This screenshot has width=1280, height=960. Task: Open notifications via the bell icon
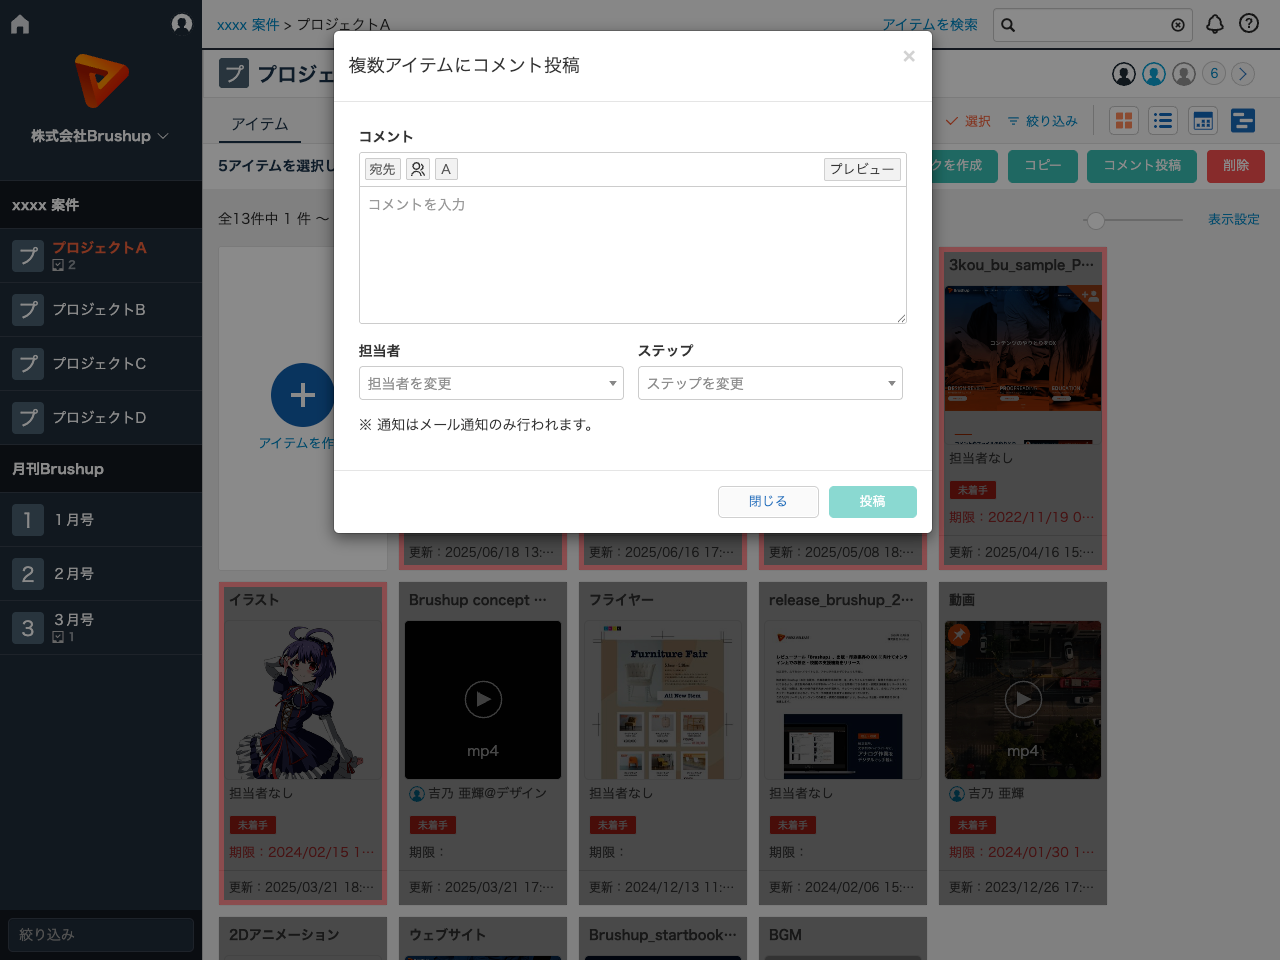point(1215,24)
